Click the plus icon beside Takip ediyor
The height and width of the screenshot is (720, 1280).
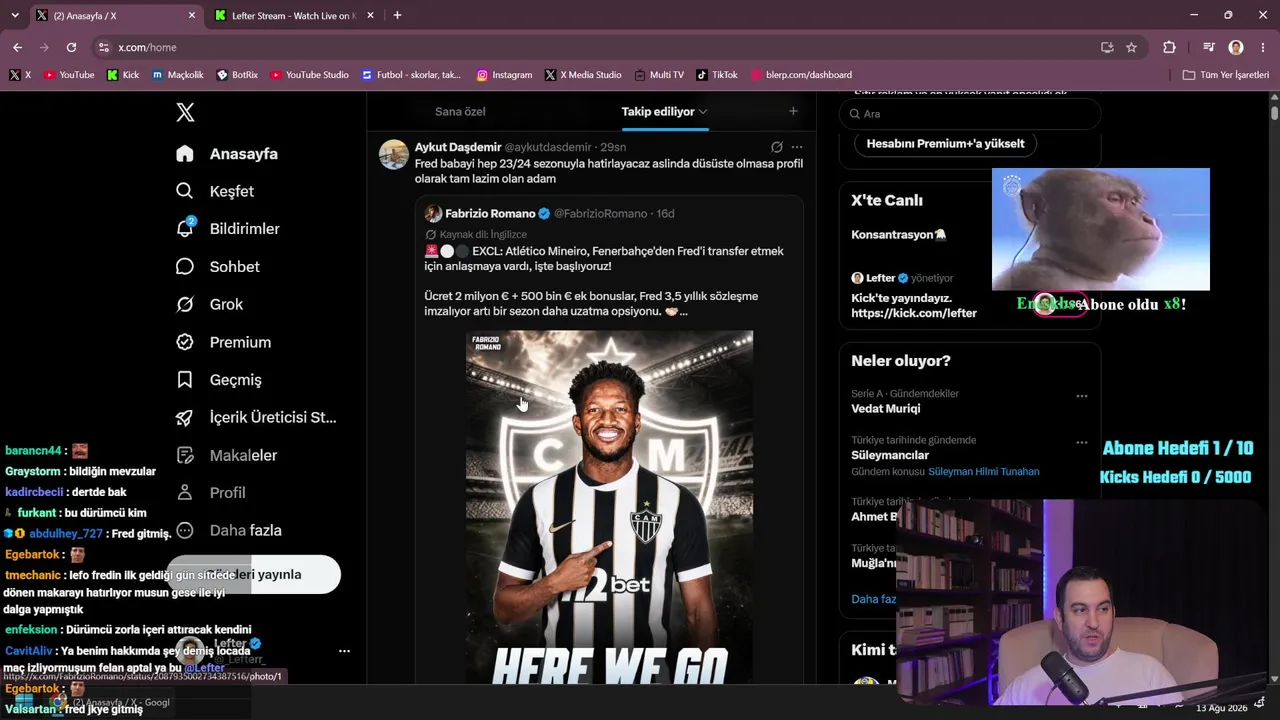coord(793,112)
